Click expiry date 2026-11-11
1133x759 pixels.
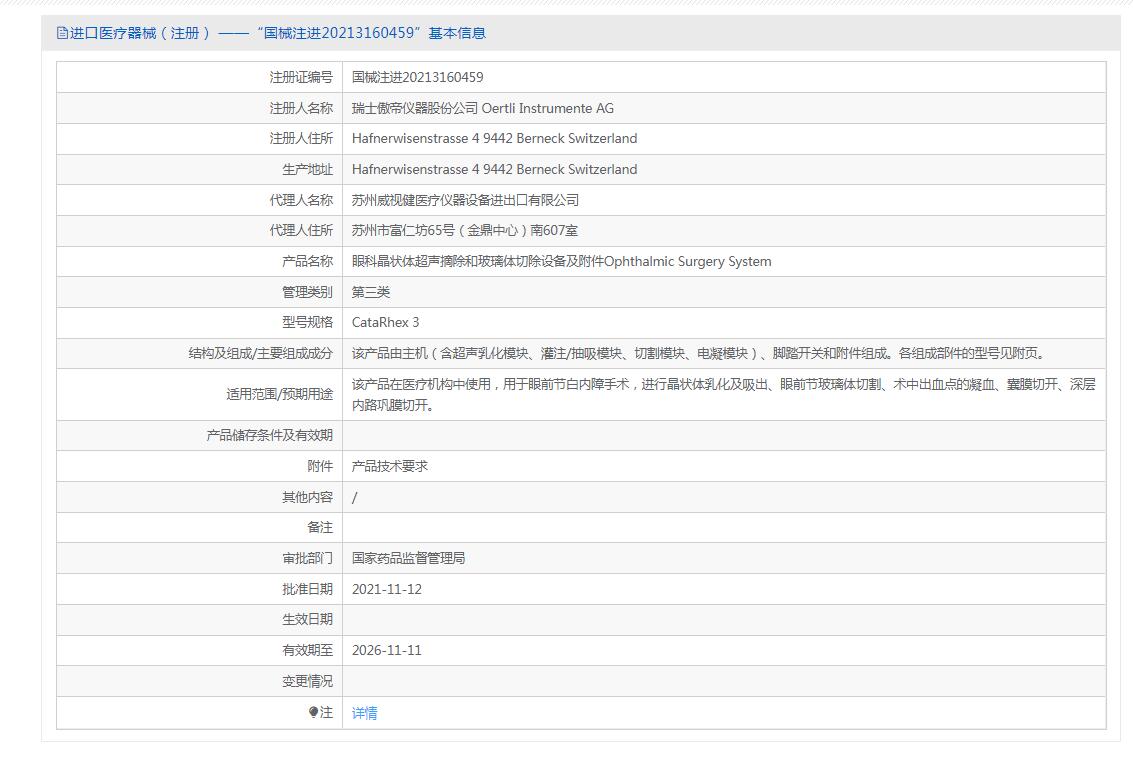pyautogui.click(x=387, y=650)
